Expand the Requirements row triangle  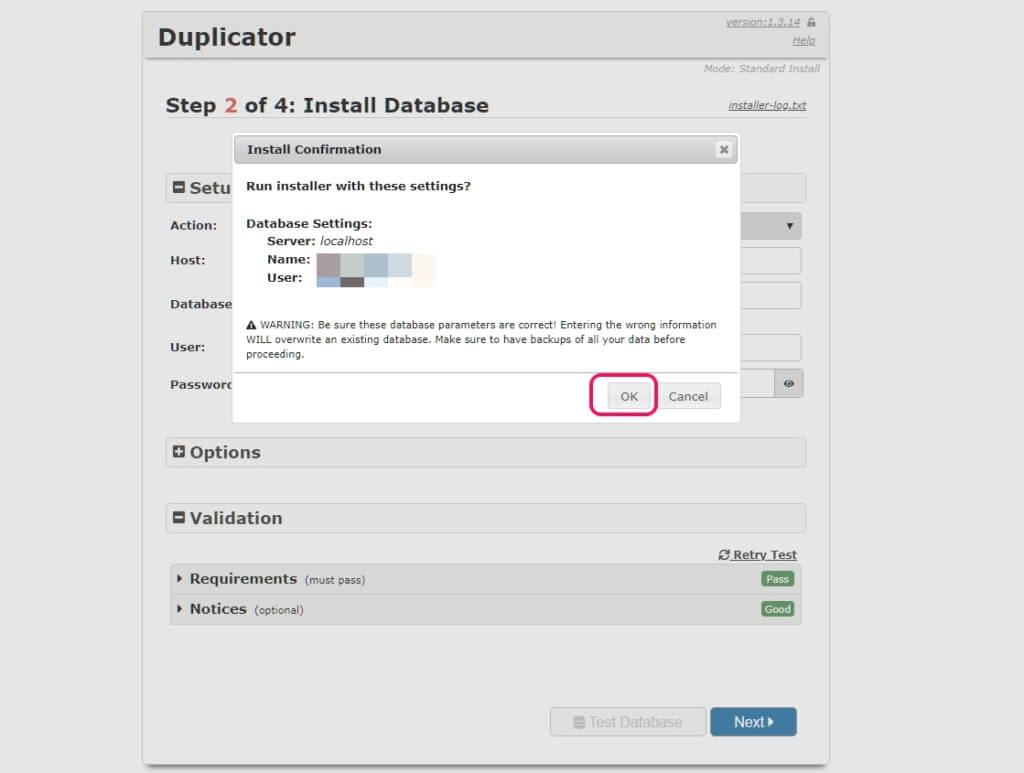180,579
